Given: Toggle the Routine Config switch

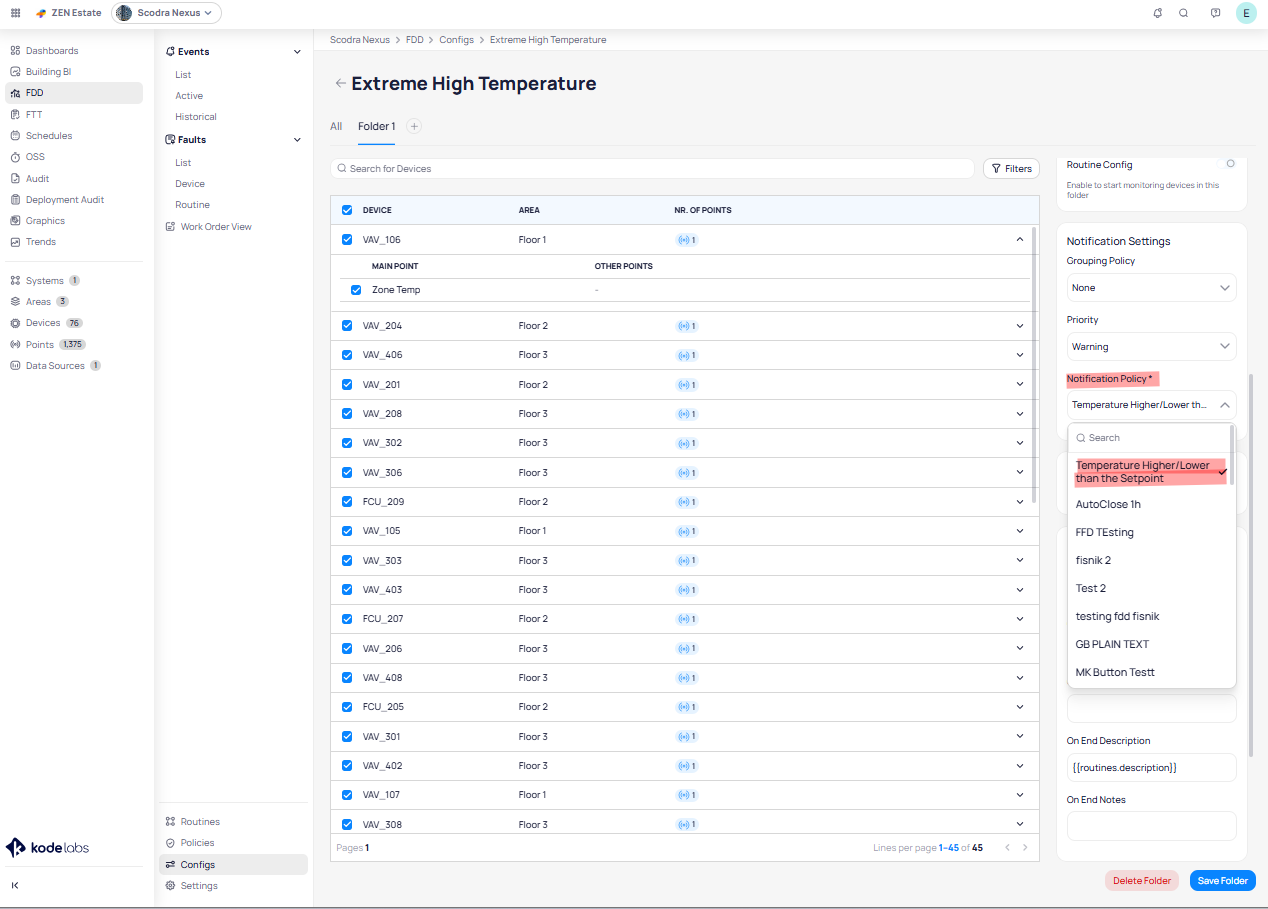Looking at the screenshot, I should [x=1228, y=164].
